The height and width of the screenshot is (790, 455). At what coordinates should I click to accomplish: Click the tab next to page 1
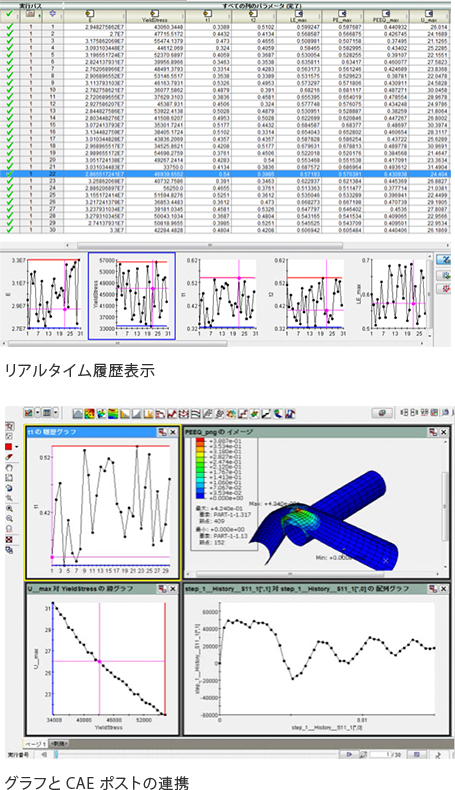(59, 743)
